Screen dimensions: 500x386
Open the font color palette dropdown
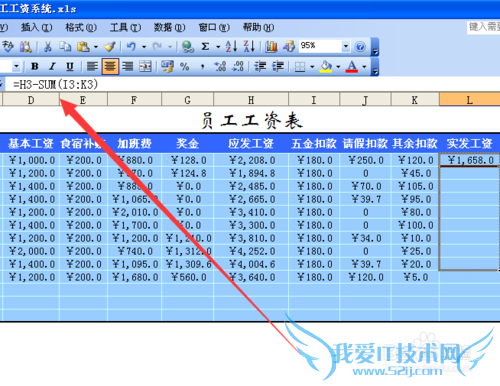point(364,67)
